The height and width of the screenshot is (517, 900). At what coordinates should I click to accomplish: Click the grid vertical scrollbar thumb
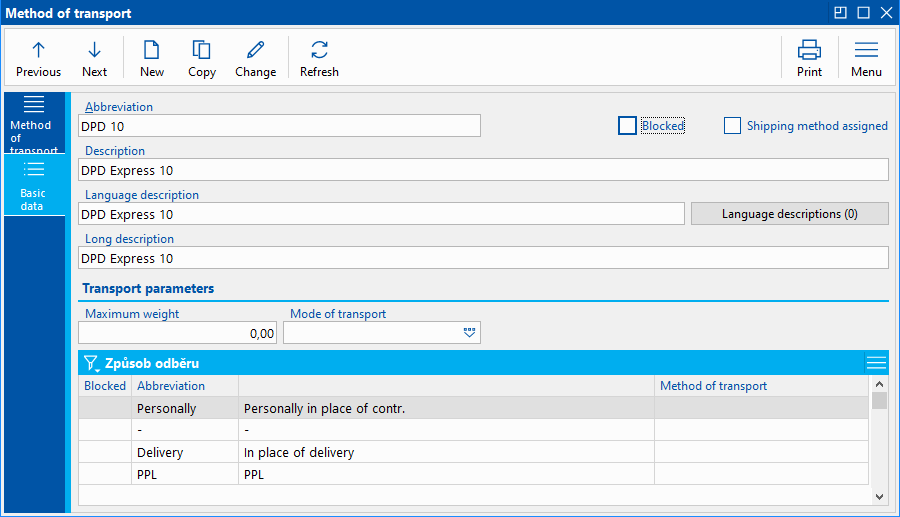pos(879,400)
